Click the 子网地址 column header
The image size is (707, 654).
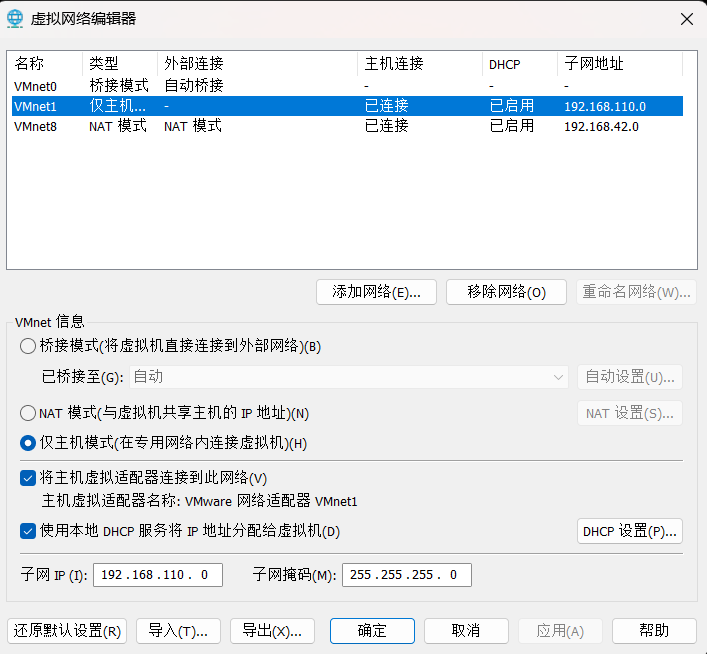point(620,64)
